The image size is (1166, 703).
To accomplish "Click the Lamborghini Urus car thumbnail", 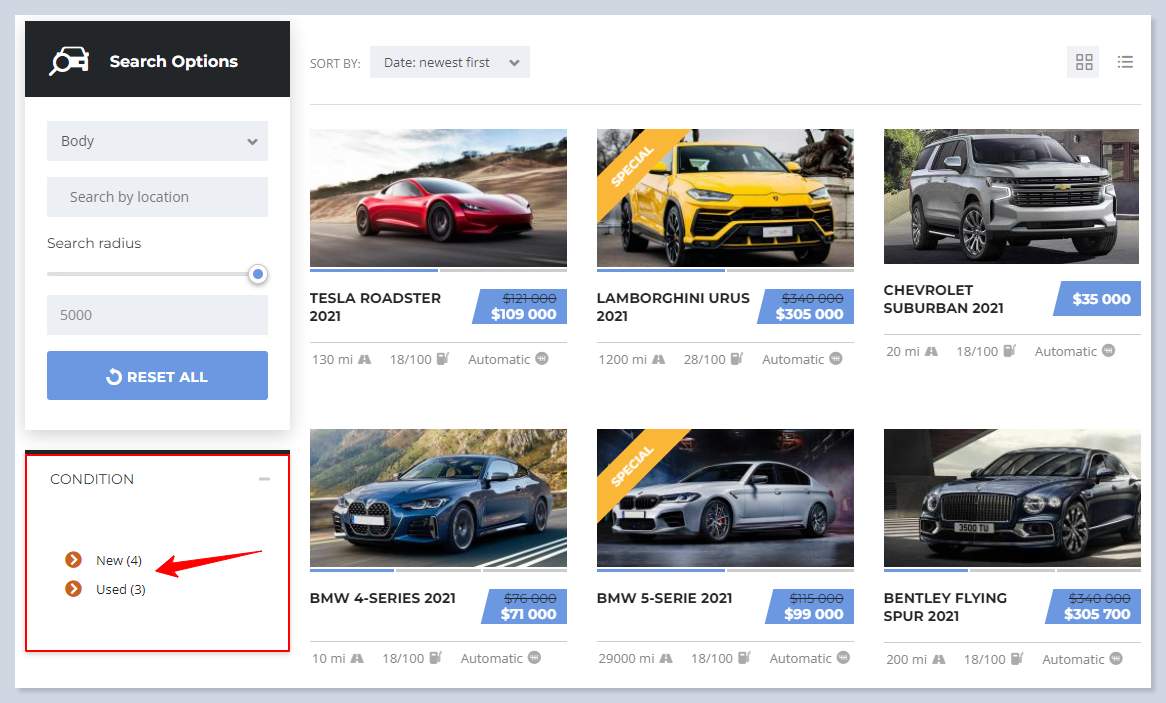I will pos(725,196).
